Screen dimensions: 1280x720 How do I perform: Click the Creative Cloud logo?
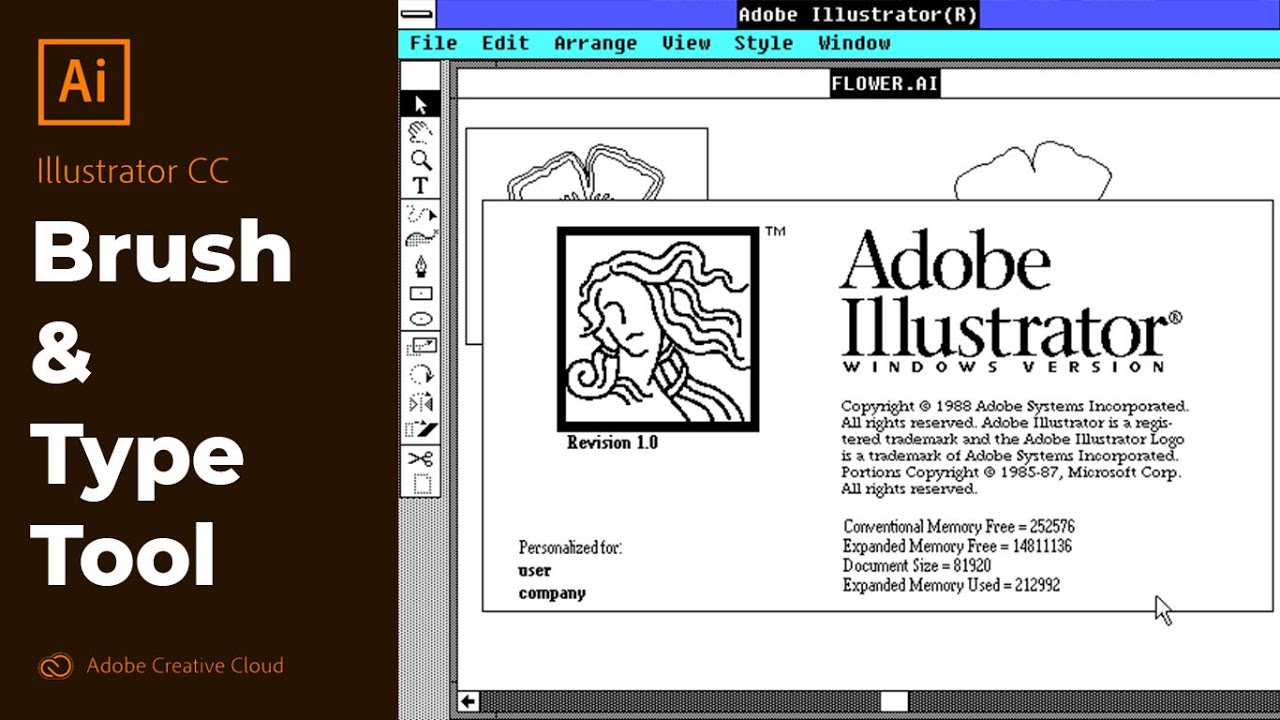55,666
